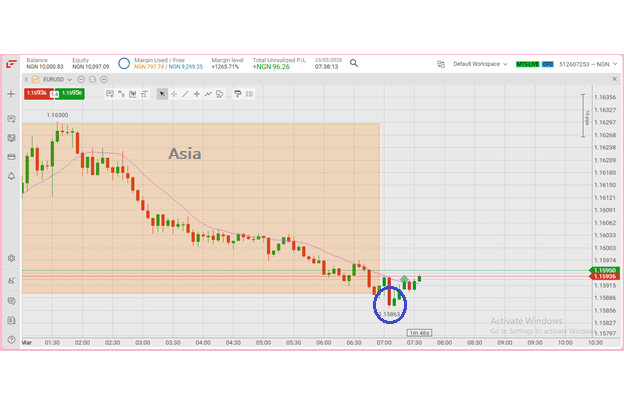624x417 pixels.
Task: Open the alerts bell icon in sidebar
Action: pos(11,176)
